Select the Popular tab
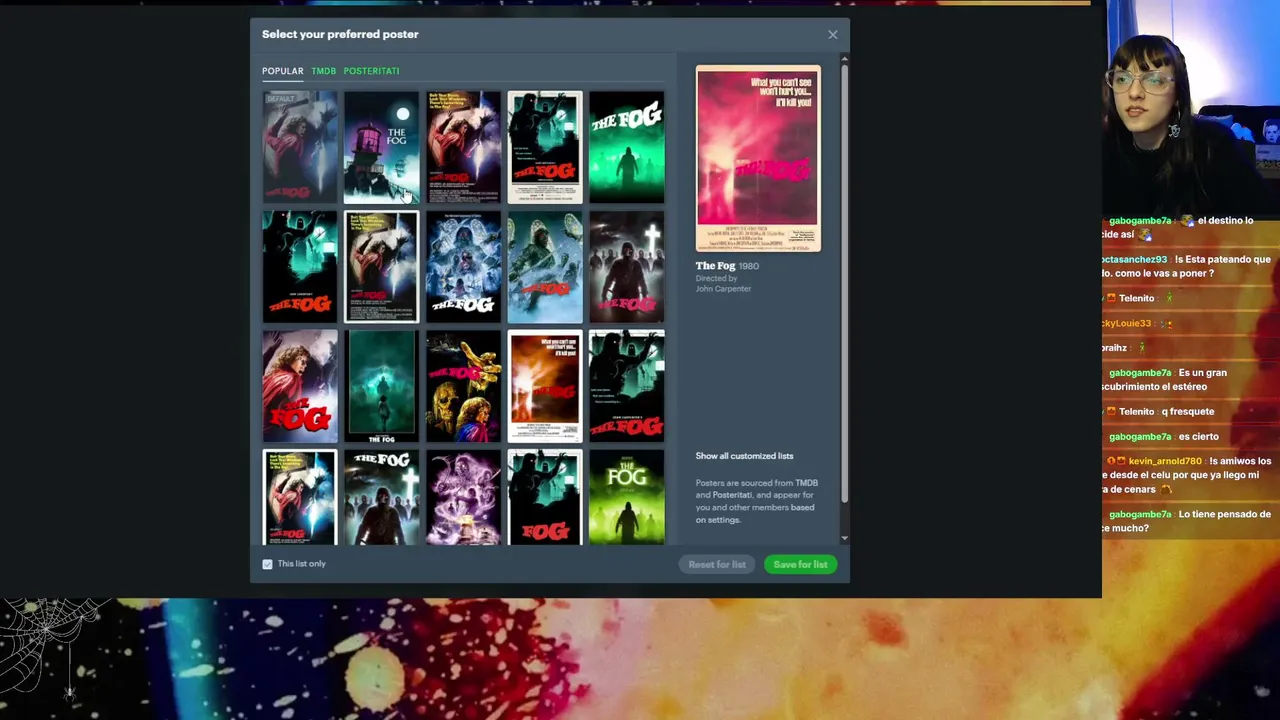Screen dimensions: 1280x720 coord(282,71)
